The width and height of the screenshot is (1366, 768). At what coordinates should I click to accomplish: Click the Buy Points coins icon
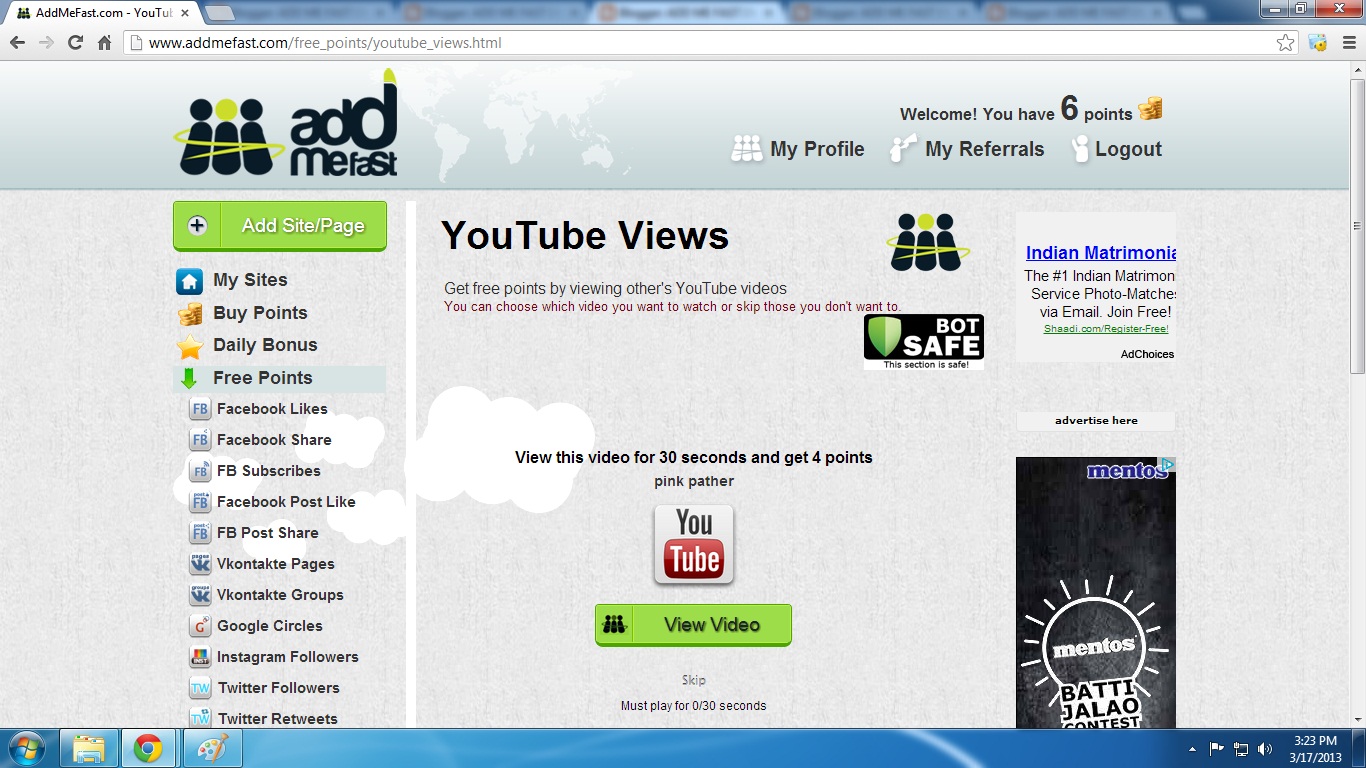189,314
